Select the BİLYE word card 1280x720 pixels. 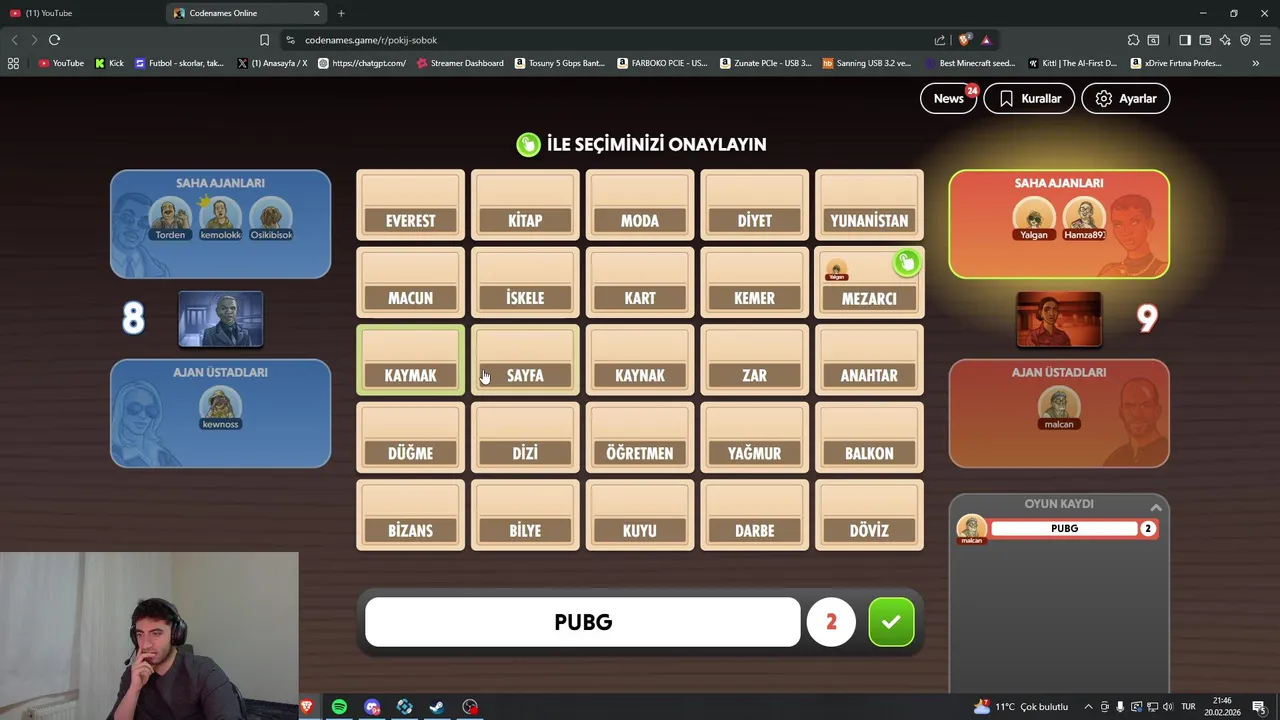tap(525, 515)
